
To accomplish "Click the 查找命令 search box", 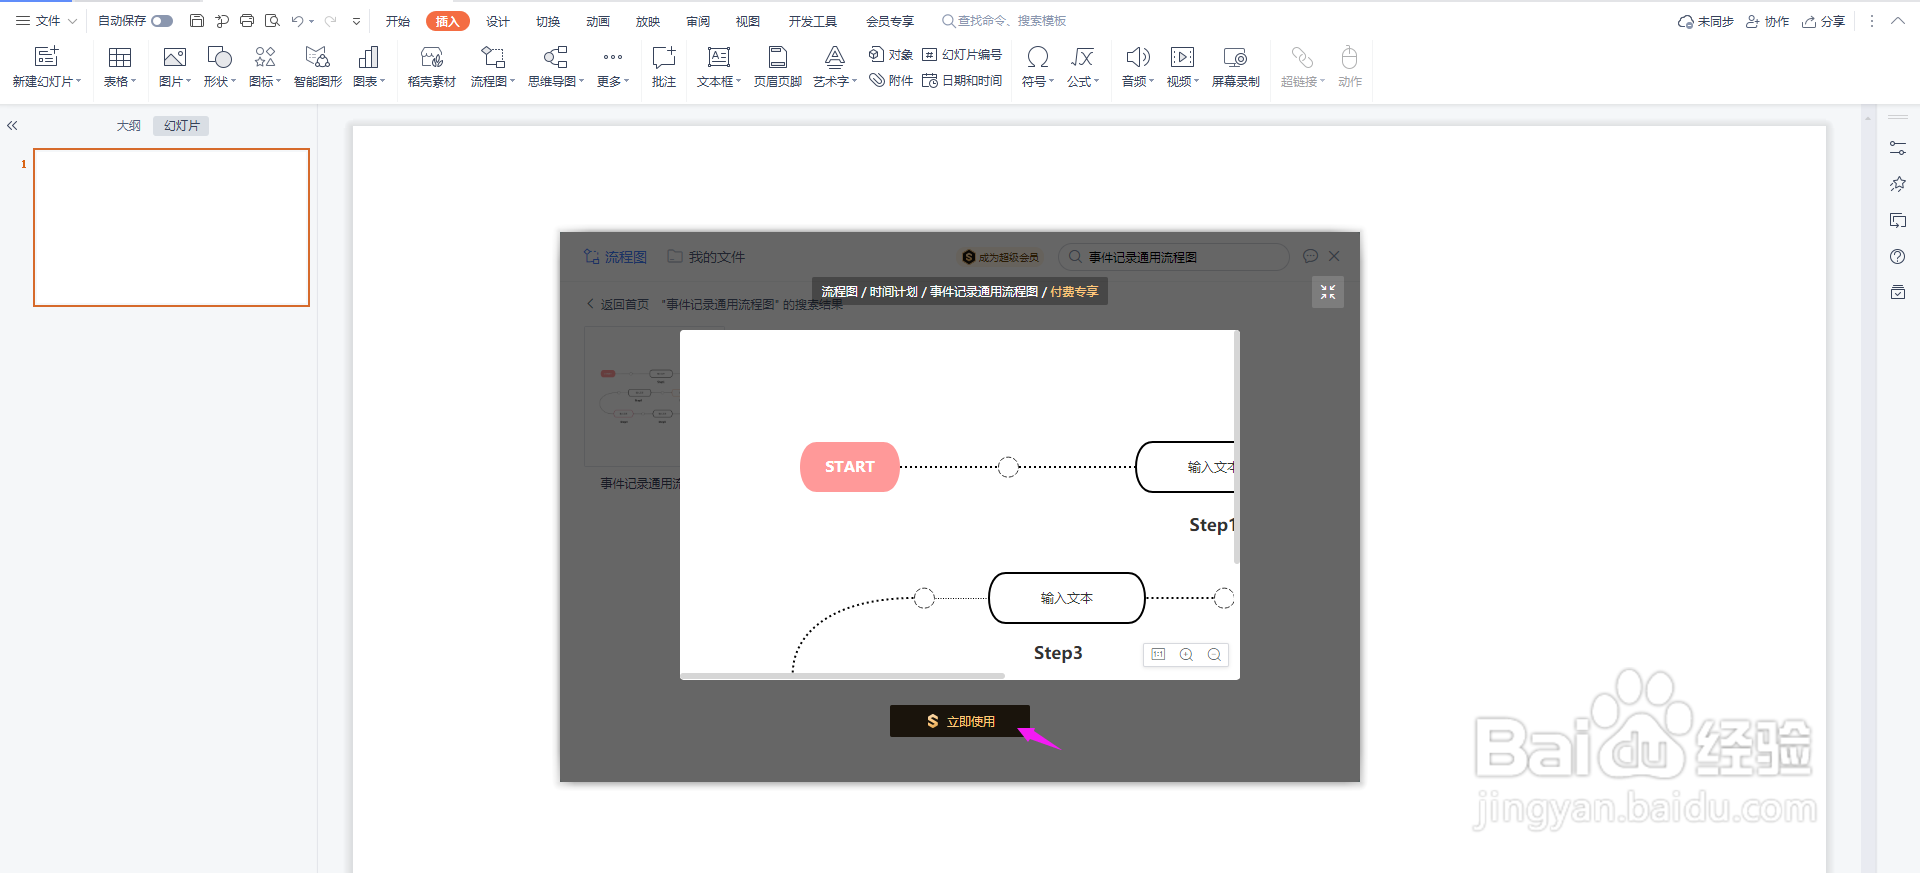I will (1005, 21).
